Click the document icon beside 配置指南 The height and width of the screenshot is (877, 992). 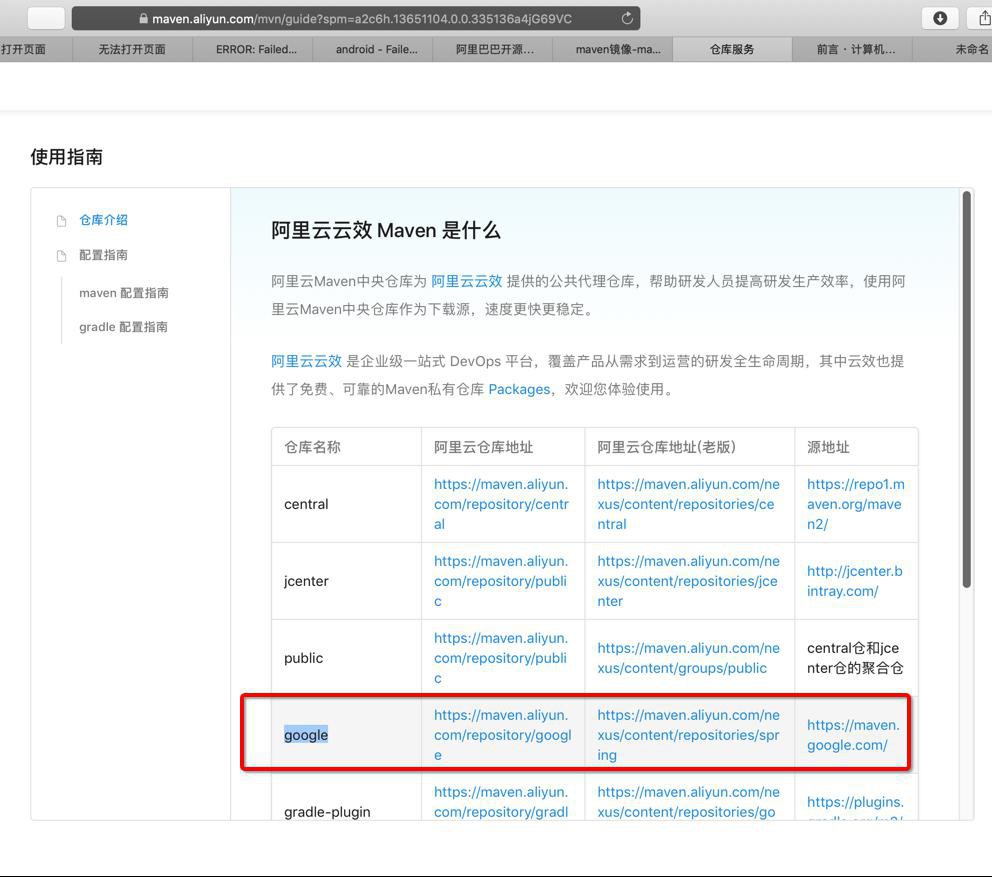pyautogui.click(x=61, y=256)
